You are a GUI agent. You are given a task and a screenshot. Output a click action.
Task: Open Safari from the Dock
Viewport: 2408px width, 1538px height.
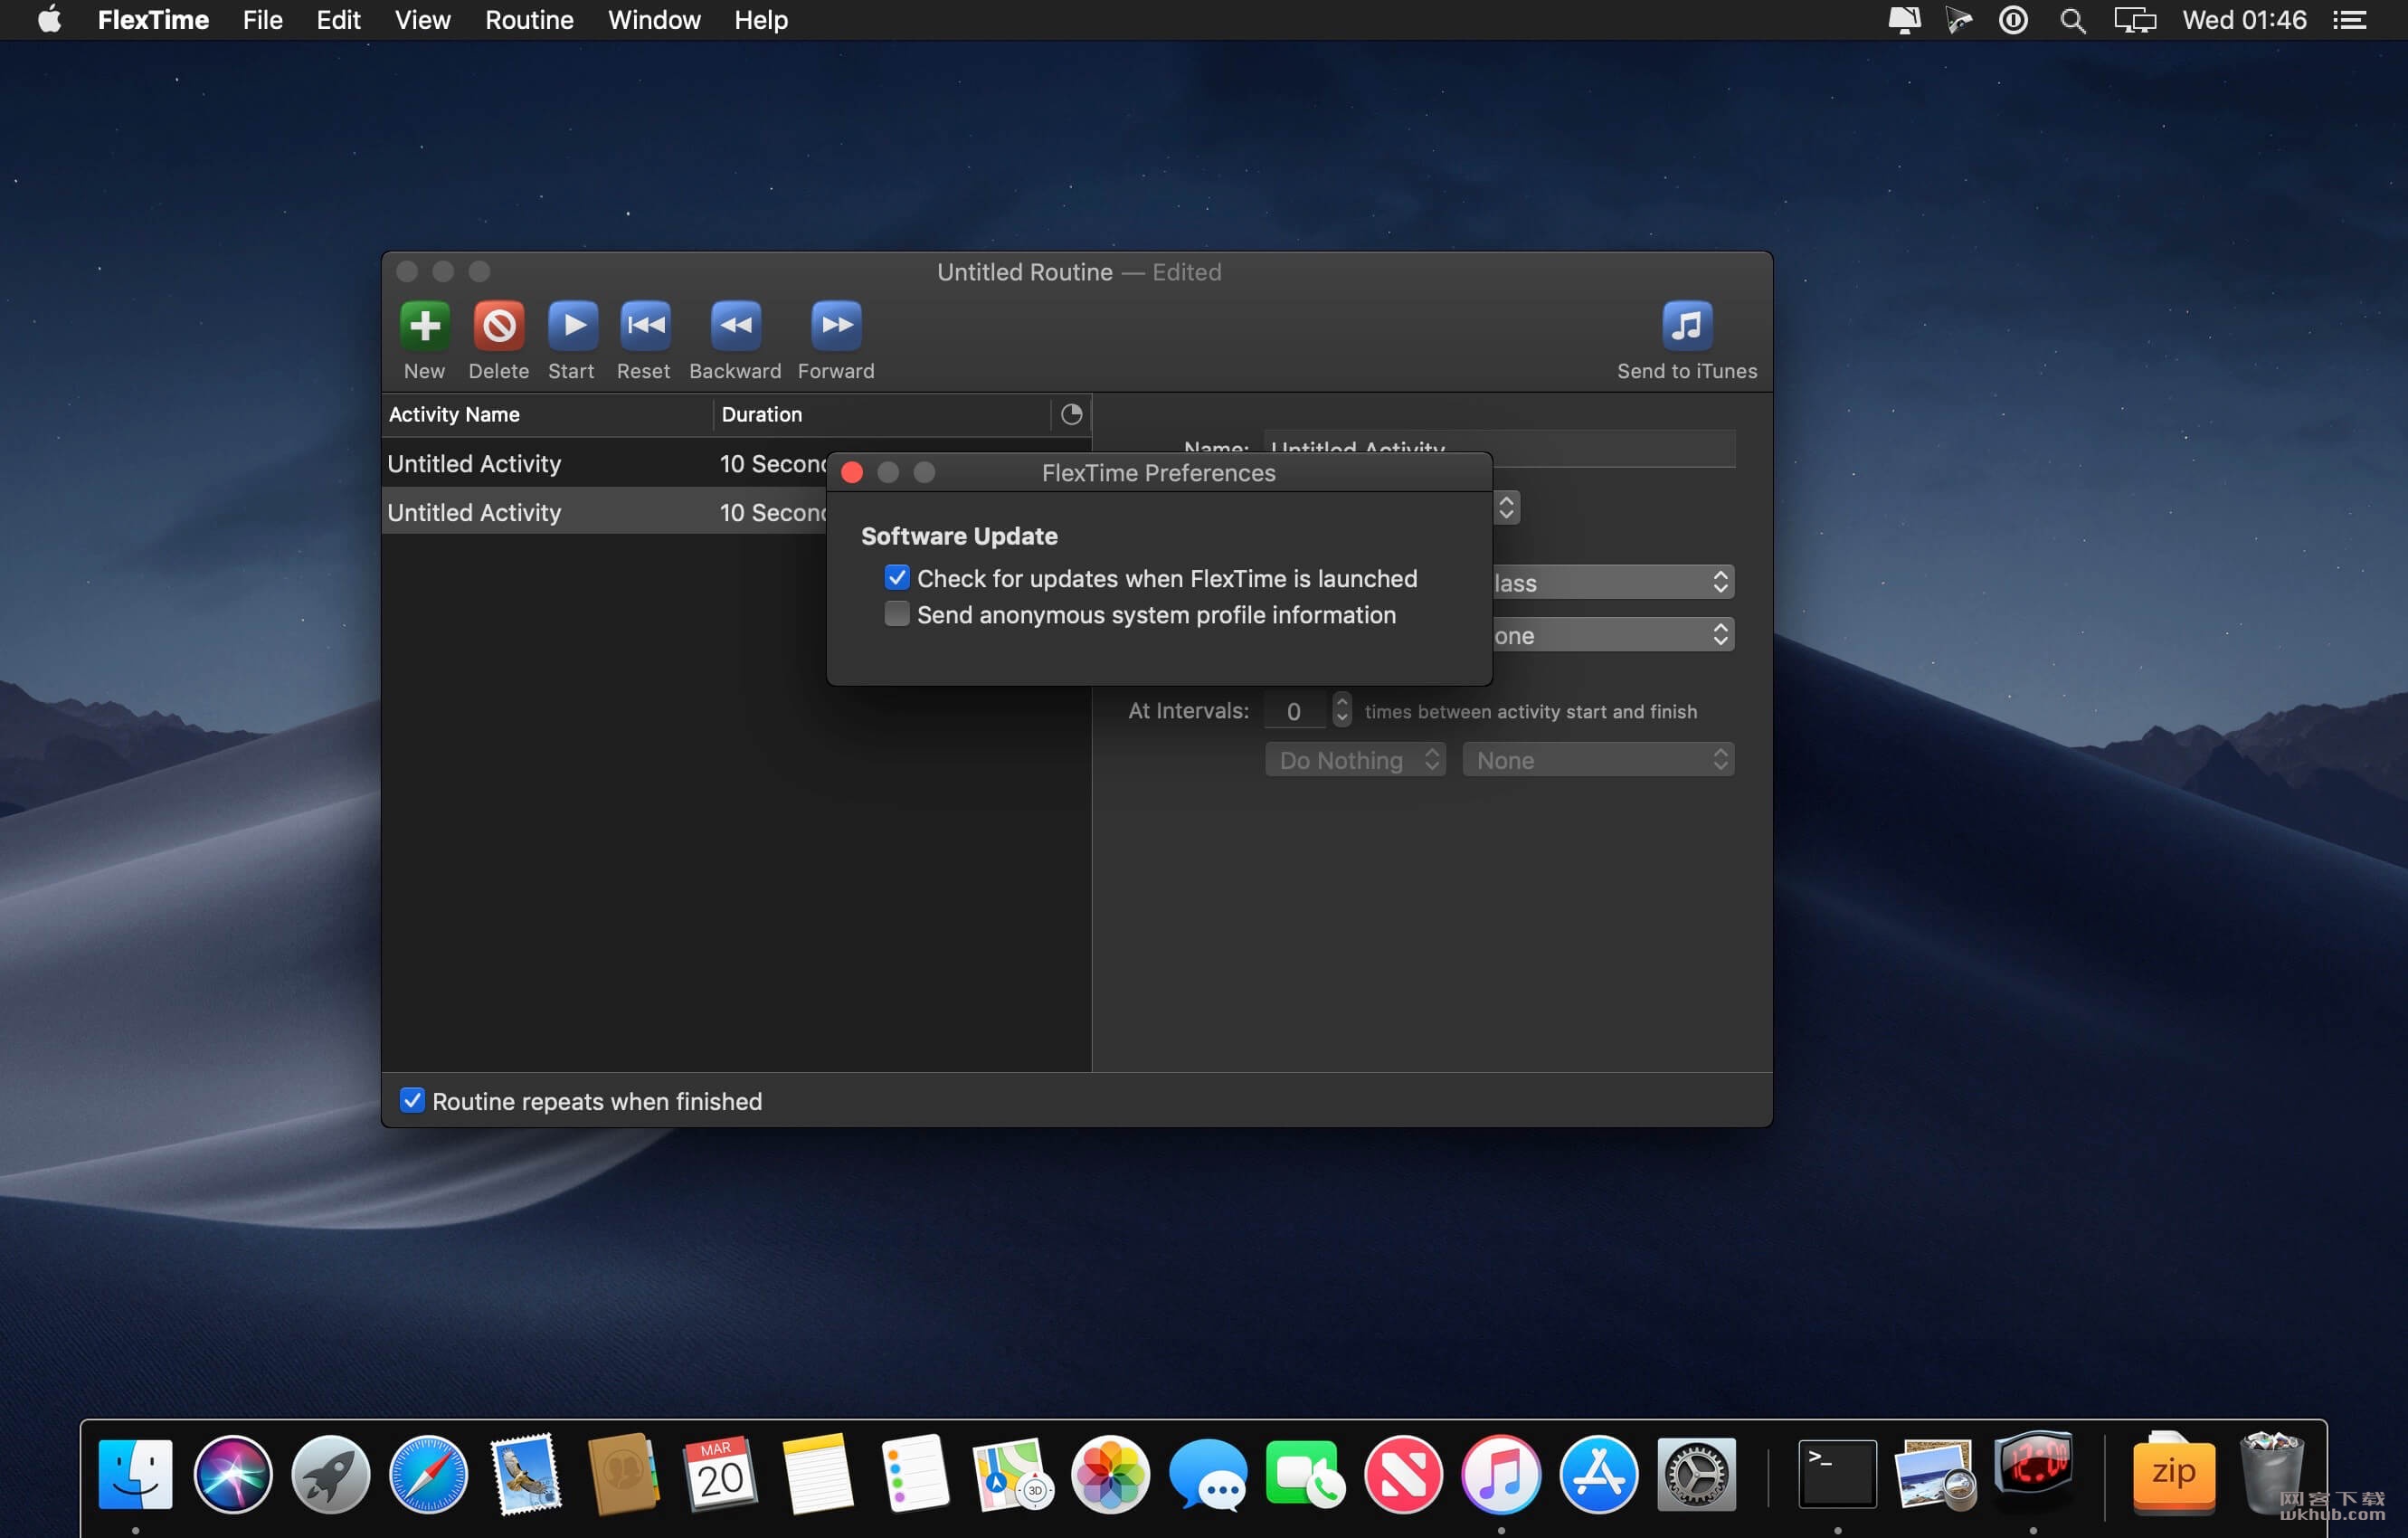(x=428, y=1474)
